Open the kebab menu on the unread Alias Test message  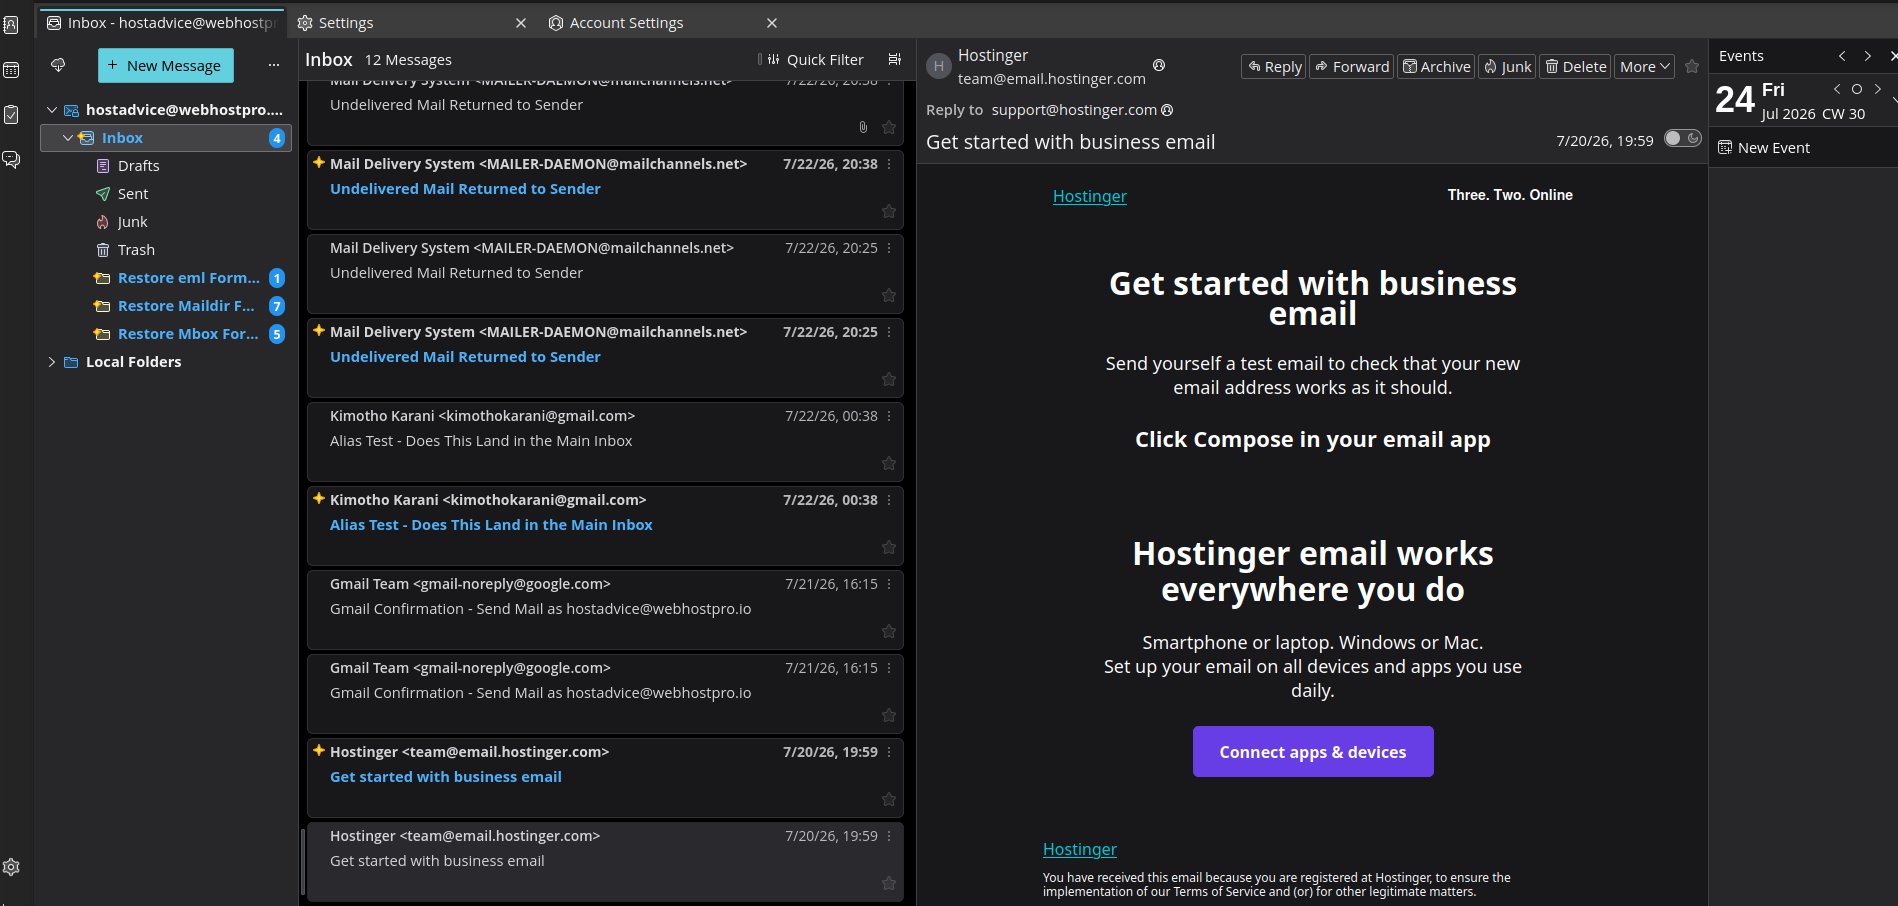(888, 500)
